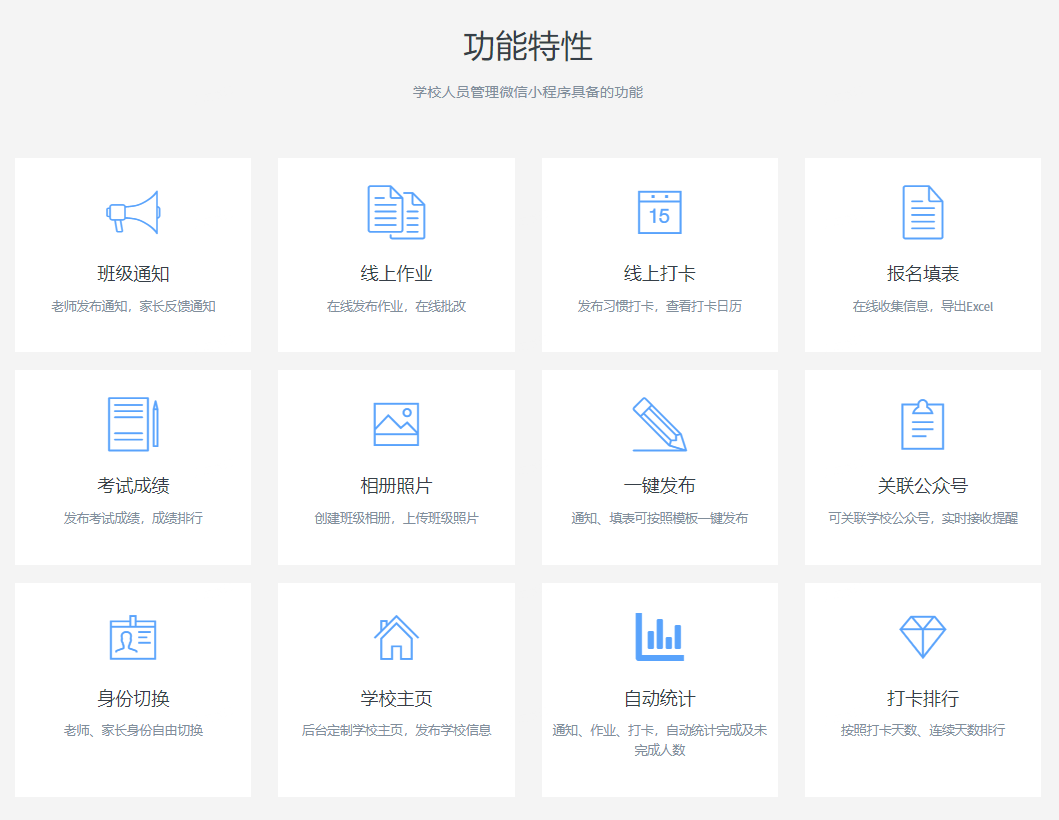Click the paper and pencil icon for 考试成绩
The height and width of the screenshot is (820, 1059).
133,424
